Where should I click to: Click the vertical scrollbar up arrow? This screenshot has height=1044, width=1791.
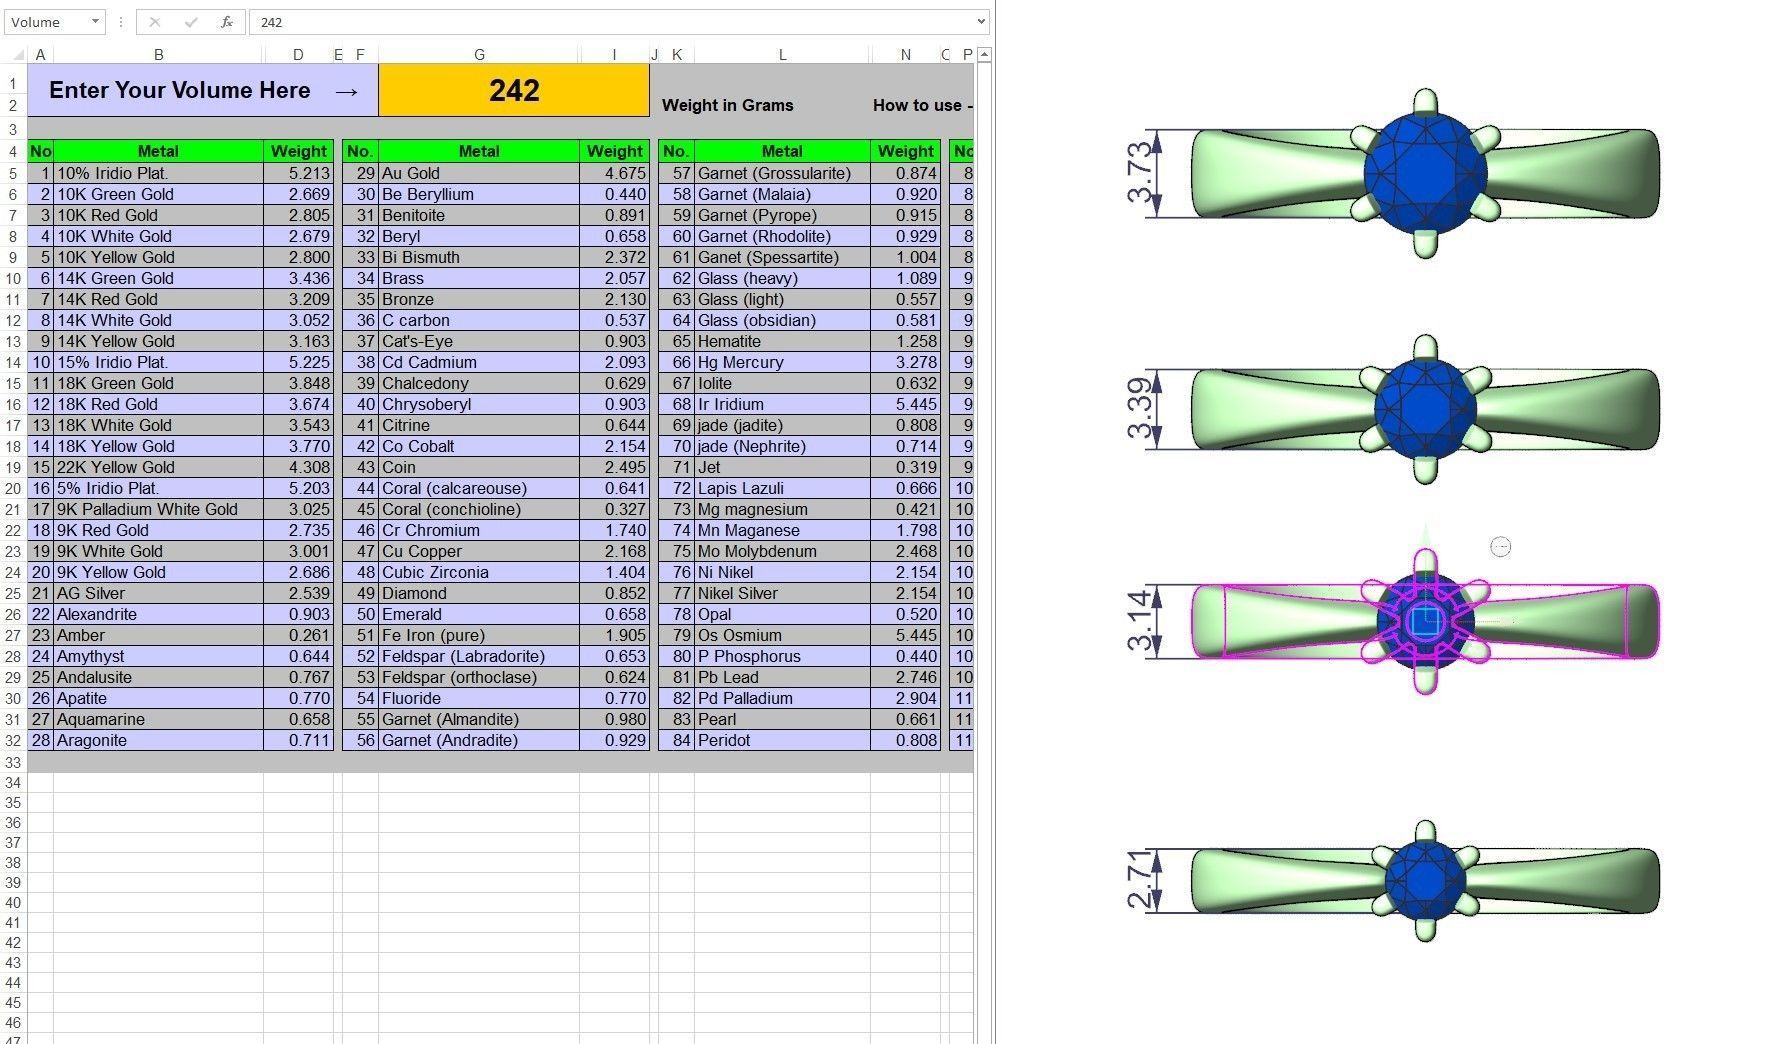point(984,54)
